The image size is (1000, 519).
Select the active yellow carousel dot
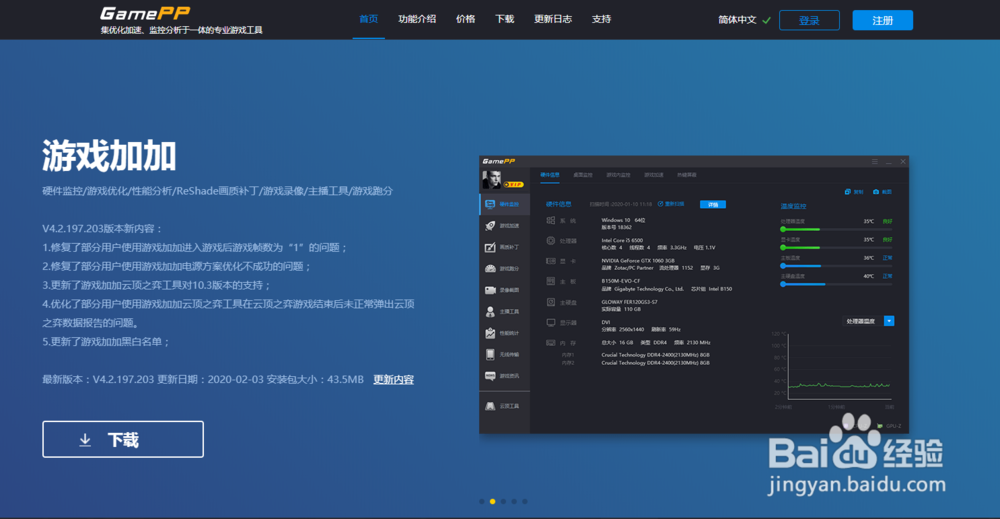[x=492, y=501]
